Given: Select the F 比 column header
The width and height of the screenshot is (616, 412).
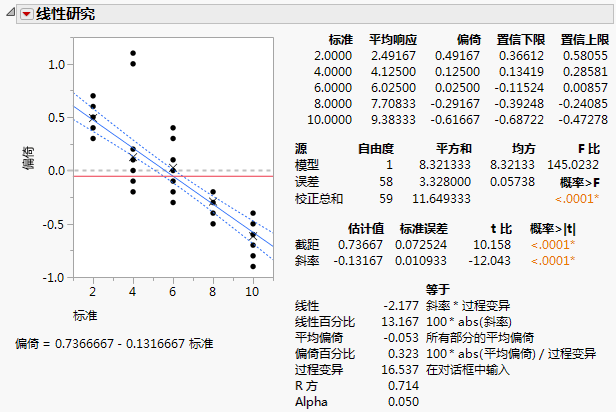Looking at the screenshot, I should (x=588, y=149).
